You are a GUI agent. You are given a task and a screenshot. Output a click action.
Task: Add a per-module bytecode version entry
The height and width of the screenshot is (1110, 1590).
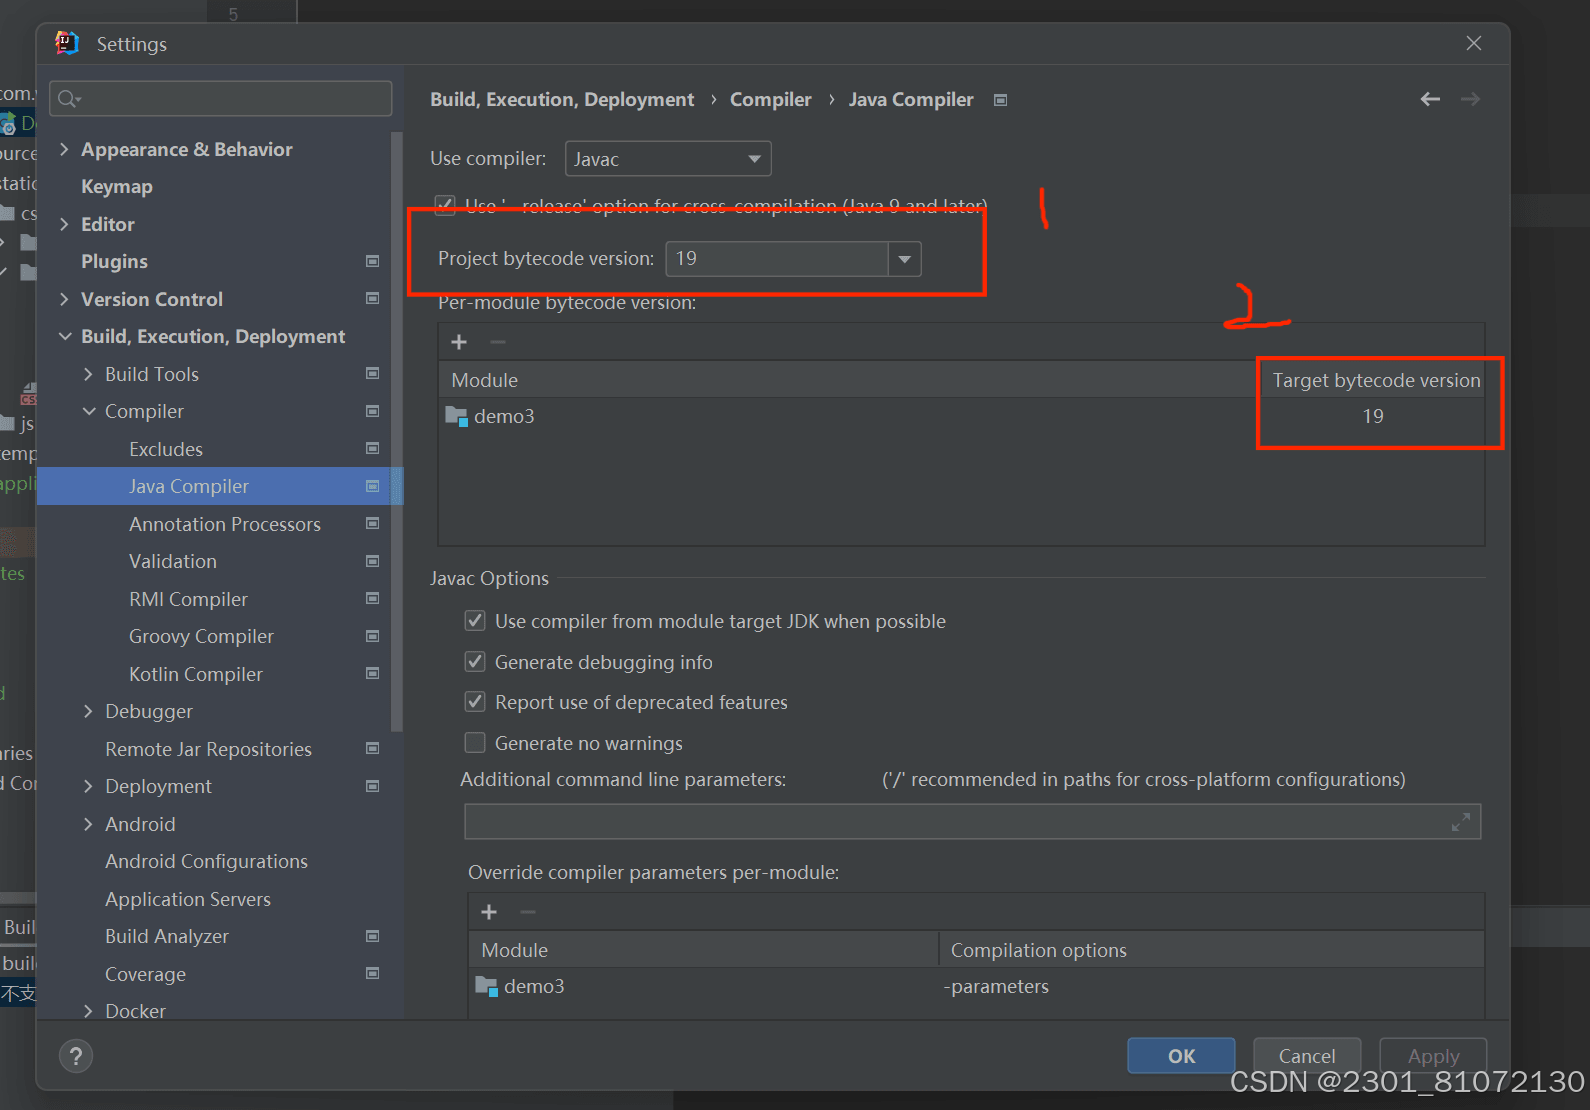coord(459,342)
